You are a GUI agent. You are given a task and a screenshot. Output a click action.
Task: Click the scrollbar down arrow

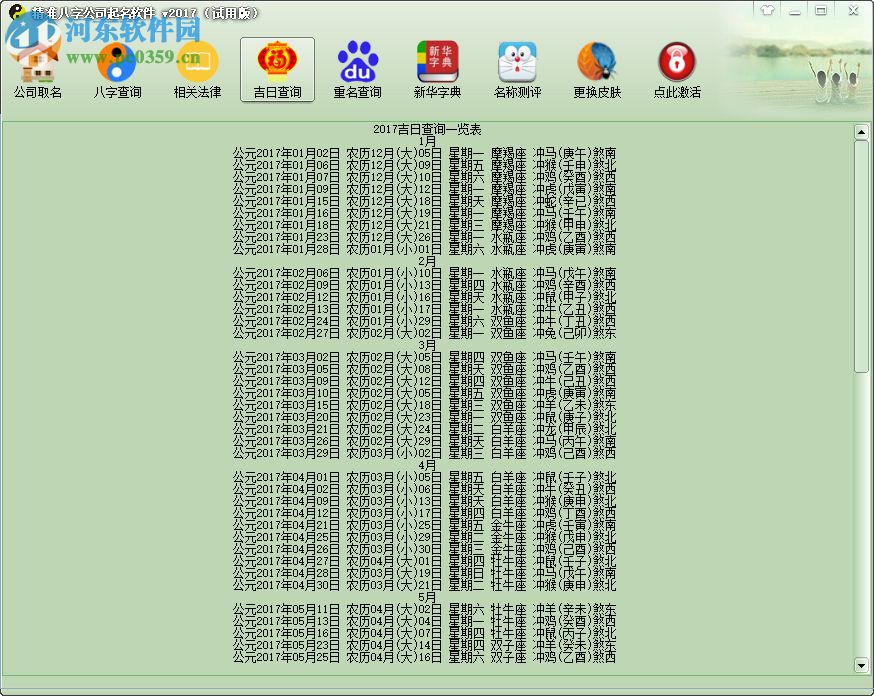tap(861, 665)
